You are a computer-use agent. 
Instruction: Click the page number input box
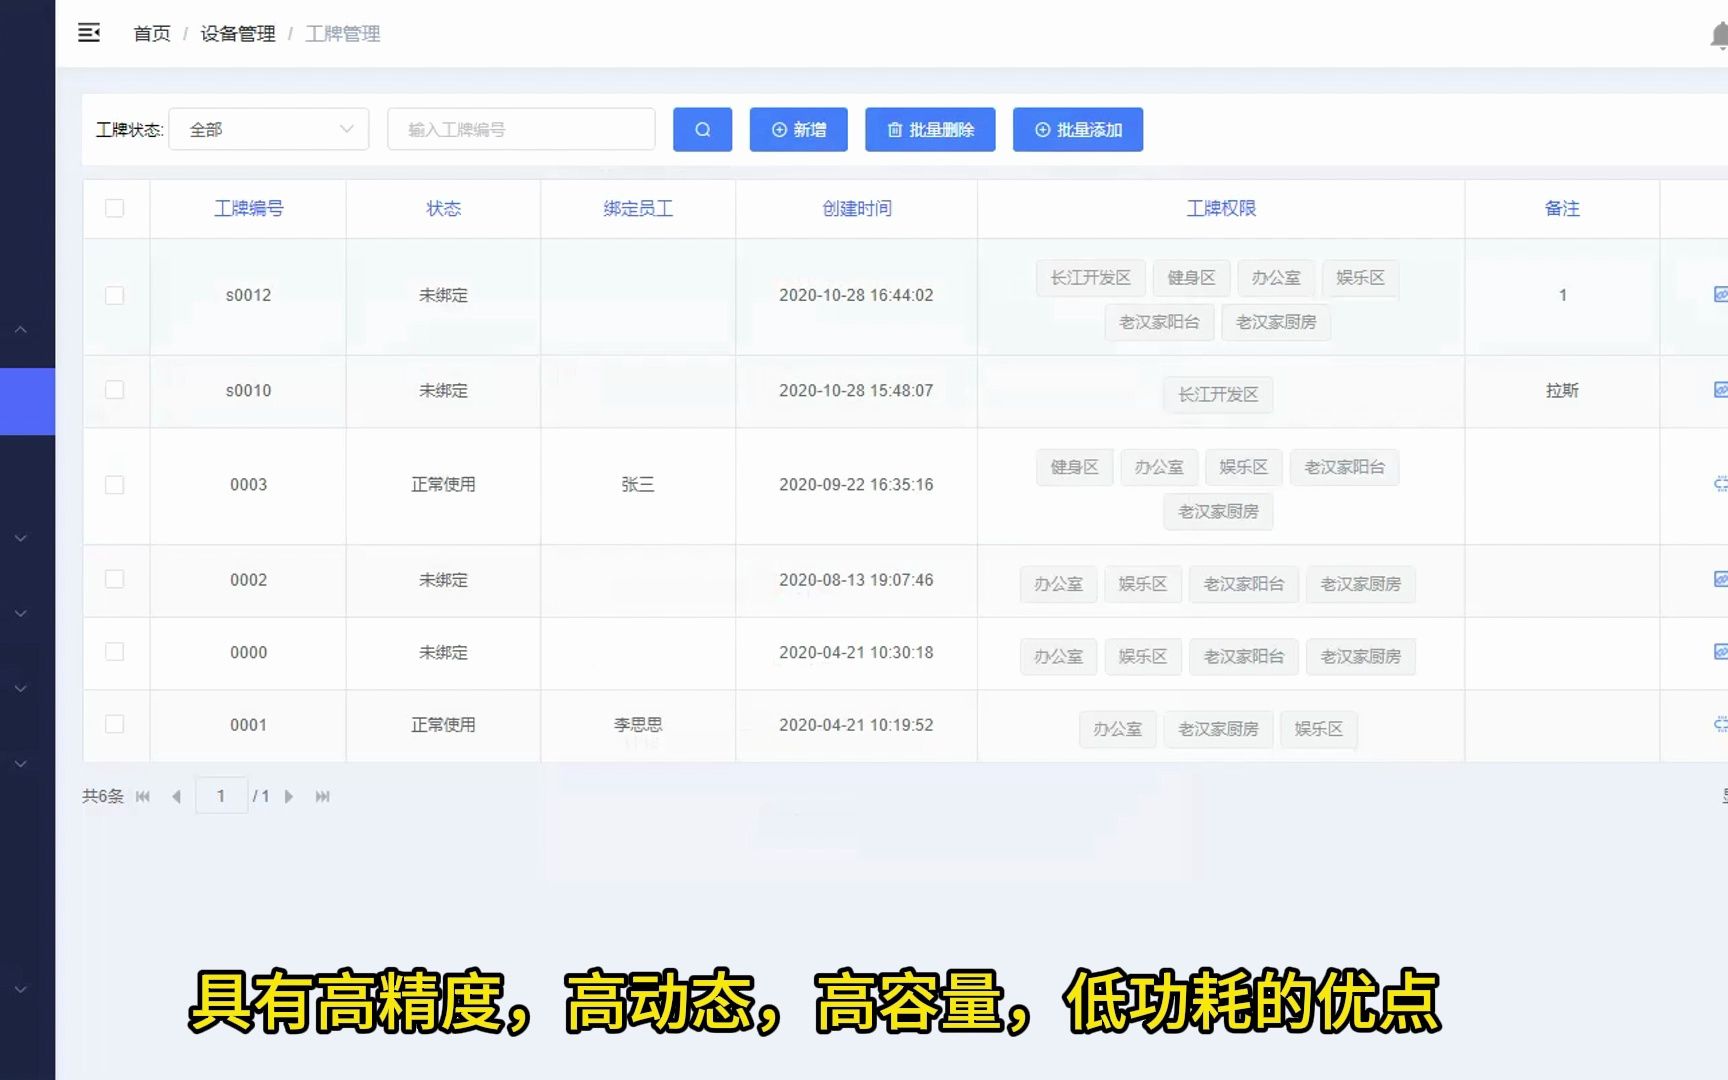(221, 796)
